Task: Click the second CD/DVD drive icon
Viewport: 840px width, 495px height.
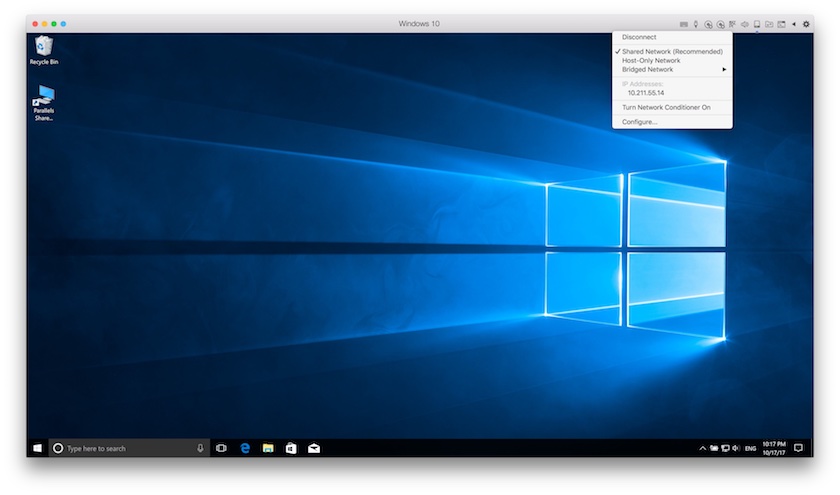Action: pos(721,24)
